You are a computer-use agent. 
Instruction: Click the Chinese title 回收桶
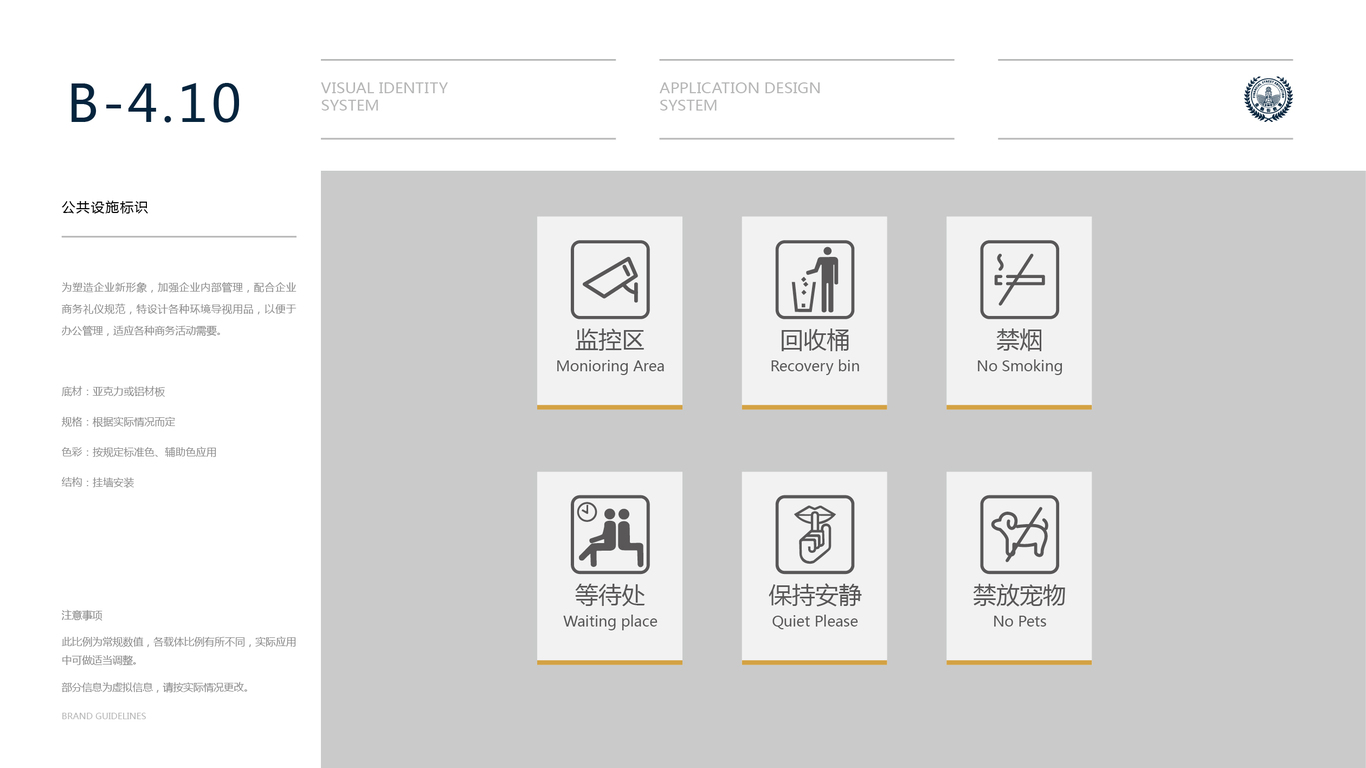tap(815, 340)
